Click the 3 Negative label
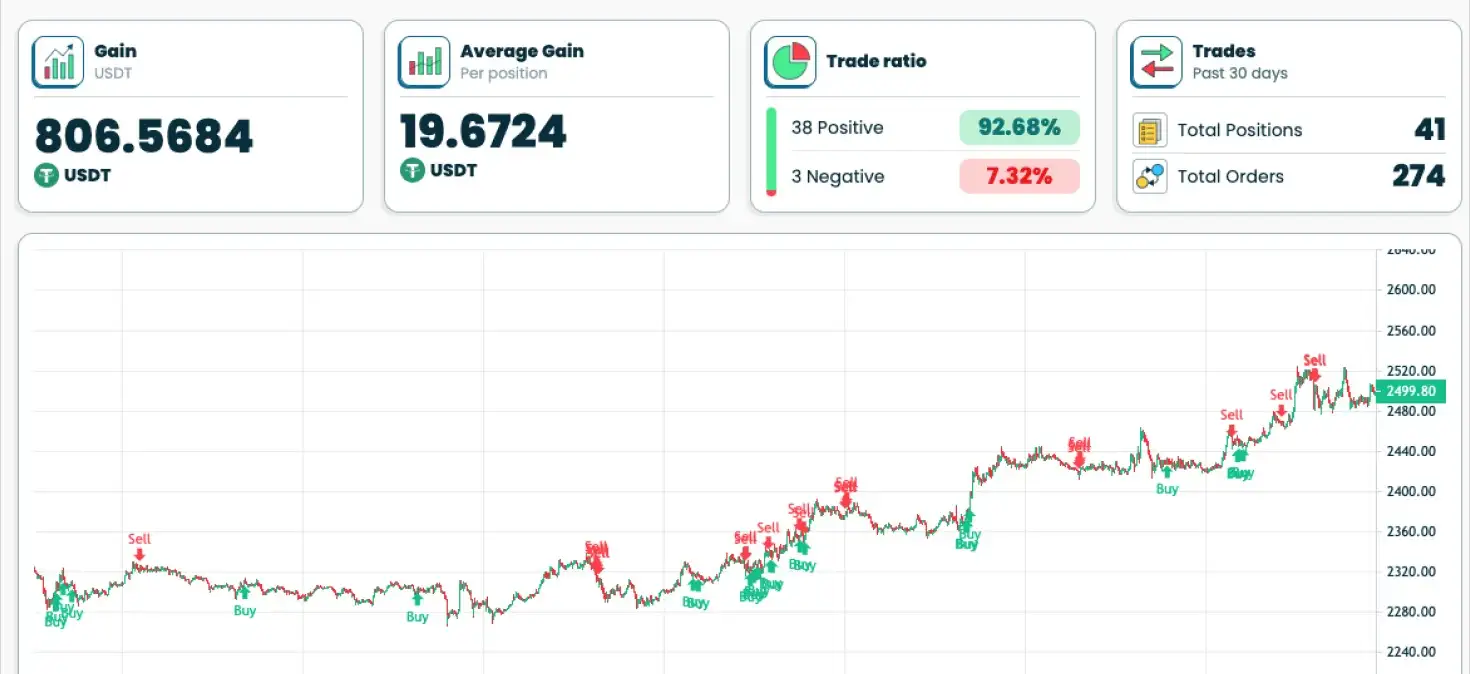The width and height of the screenshot is (1470, 674). click(837, 177)
